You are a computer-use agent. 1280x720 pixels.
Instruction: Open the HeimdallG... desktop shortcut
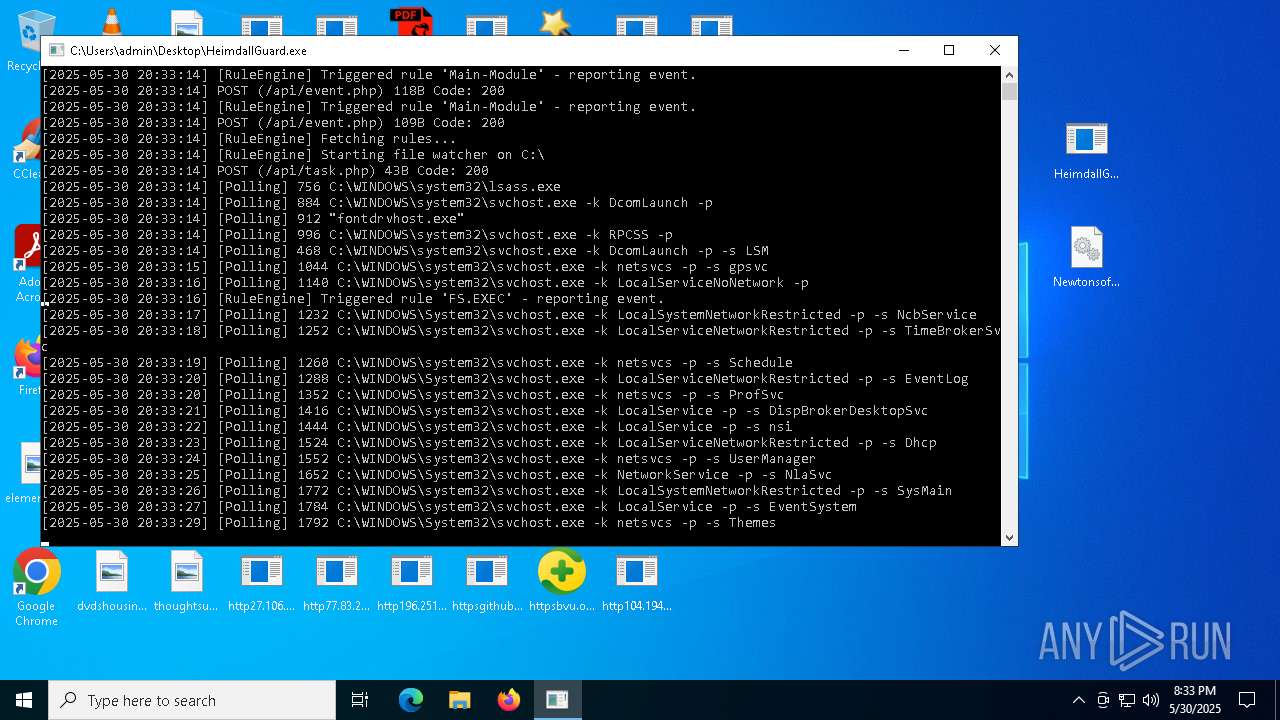[x=1086, y=150]
